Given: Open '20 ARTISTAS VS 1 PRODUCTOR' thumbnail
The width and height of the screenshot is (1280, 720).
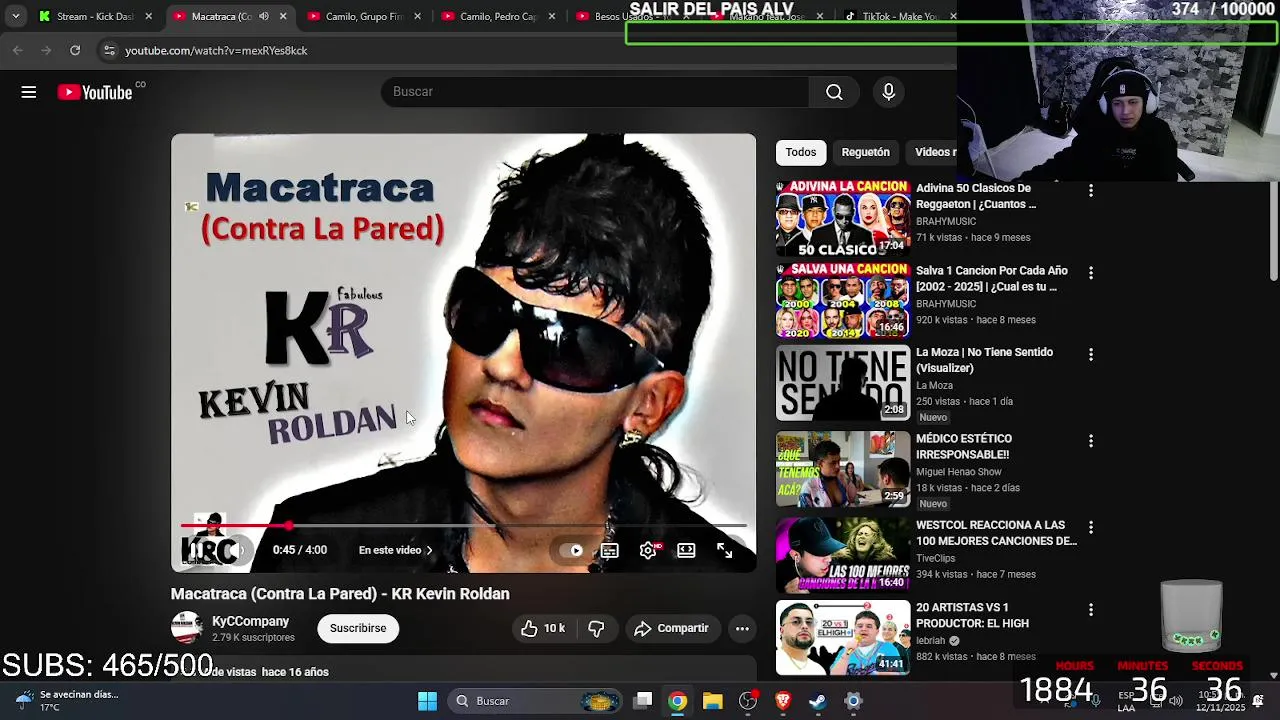Looking at the screenshot, I should (x=843, y=637).
